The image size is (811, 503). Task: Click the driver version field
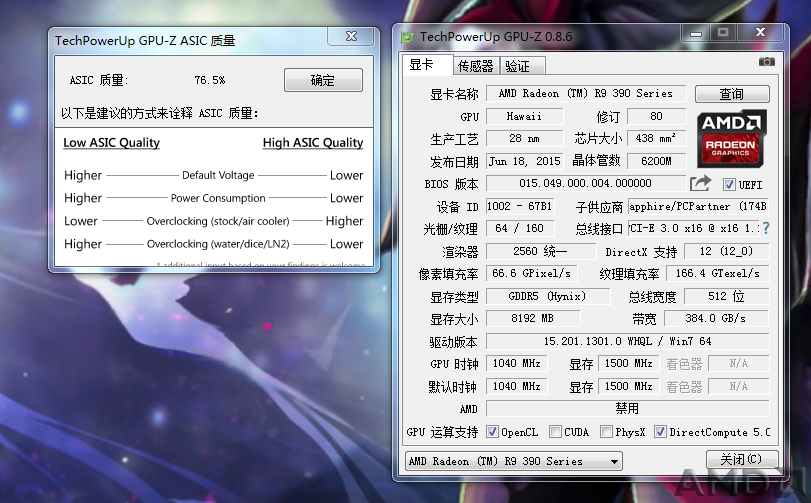[x=627, y=341]
